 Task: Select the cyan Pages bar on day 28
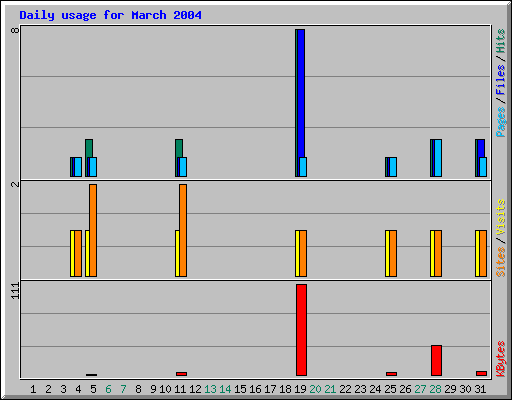coord(438,158)
